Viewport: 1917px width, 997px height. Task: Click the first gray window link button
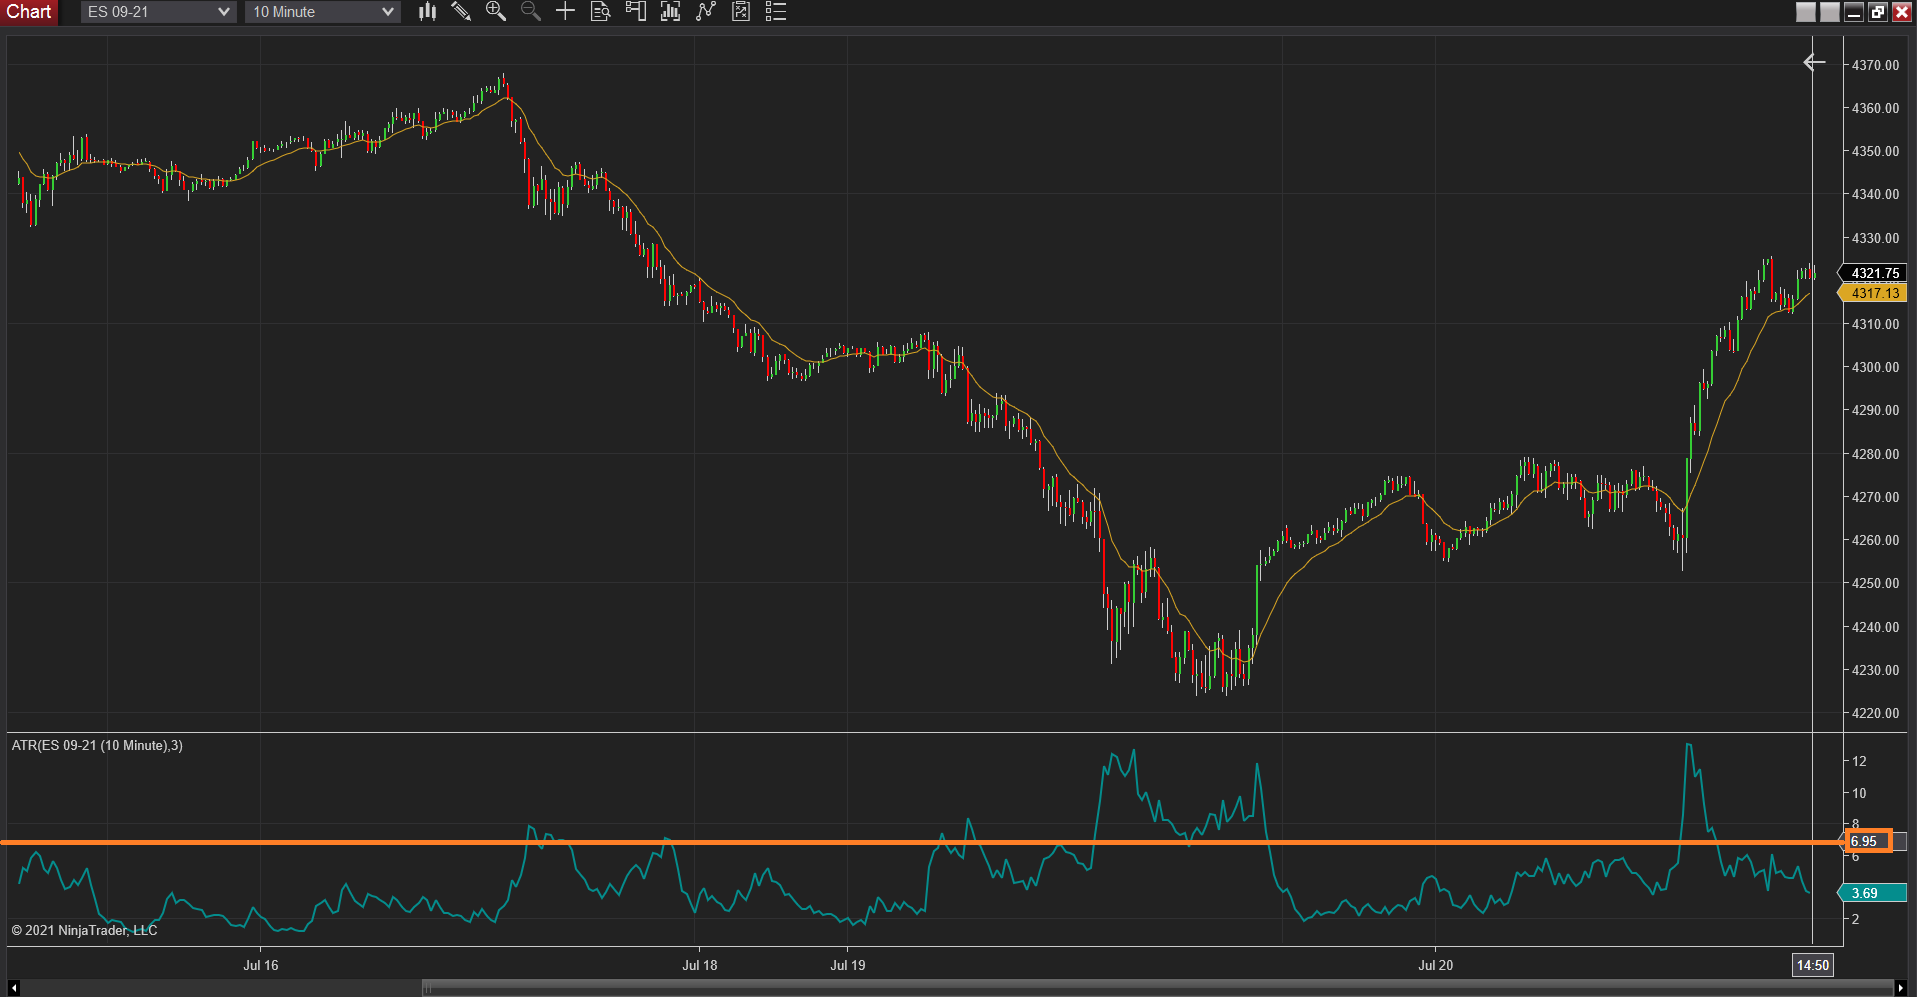tap(1806, 12)
